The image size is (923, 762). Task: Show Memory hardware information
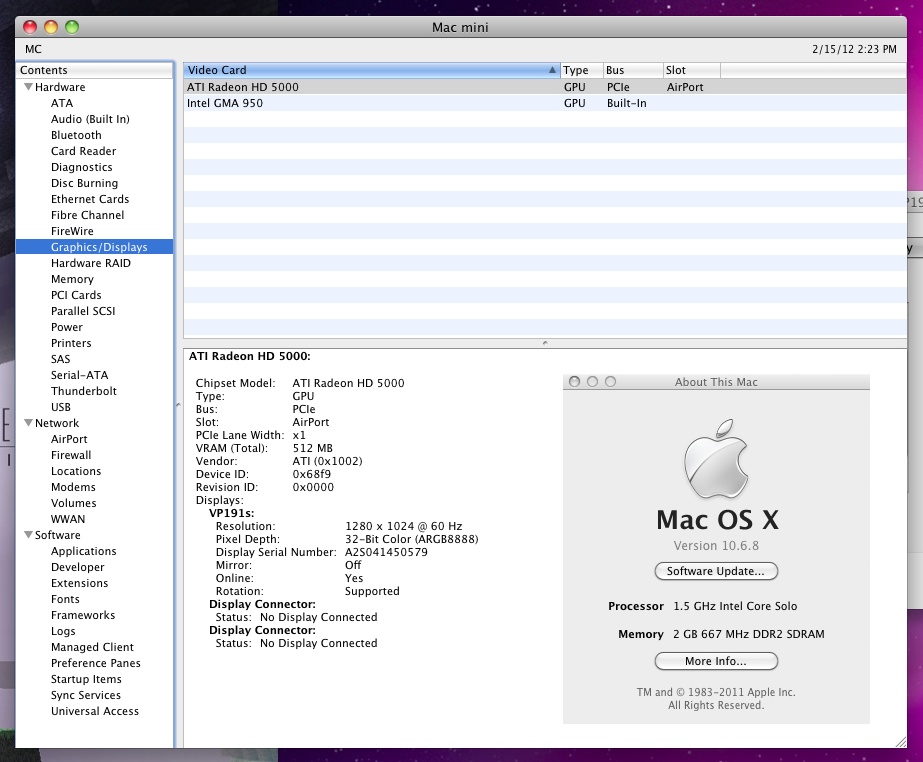tap(72, 279)
